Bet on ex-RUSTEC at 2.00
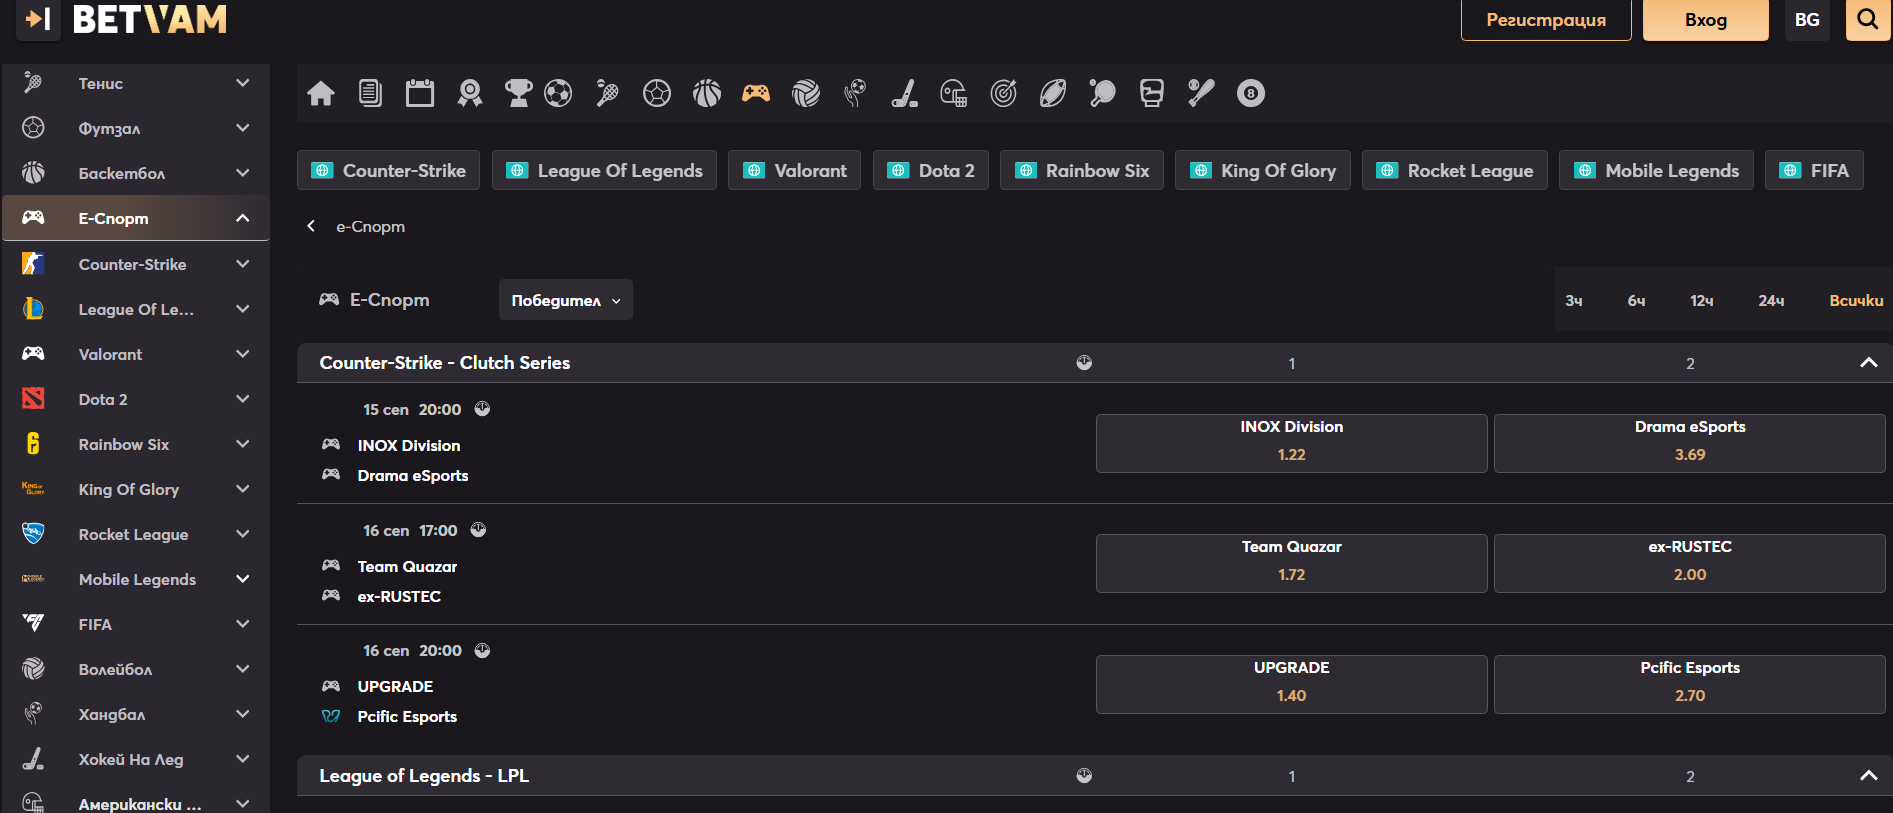 point(1690,563)
